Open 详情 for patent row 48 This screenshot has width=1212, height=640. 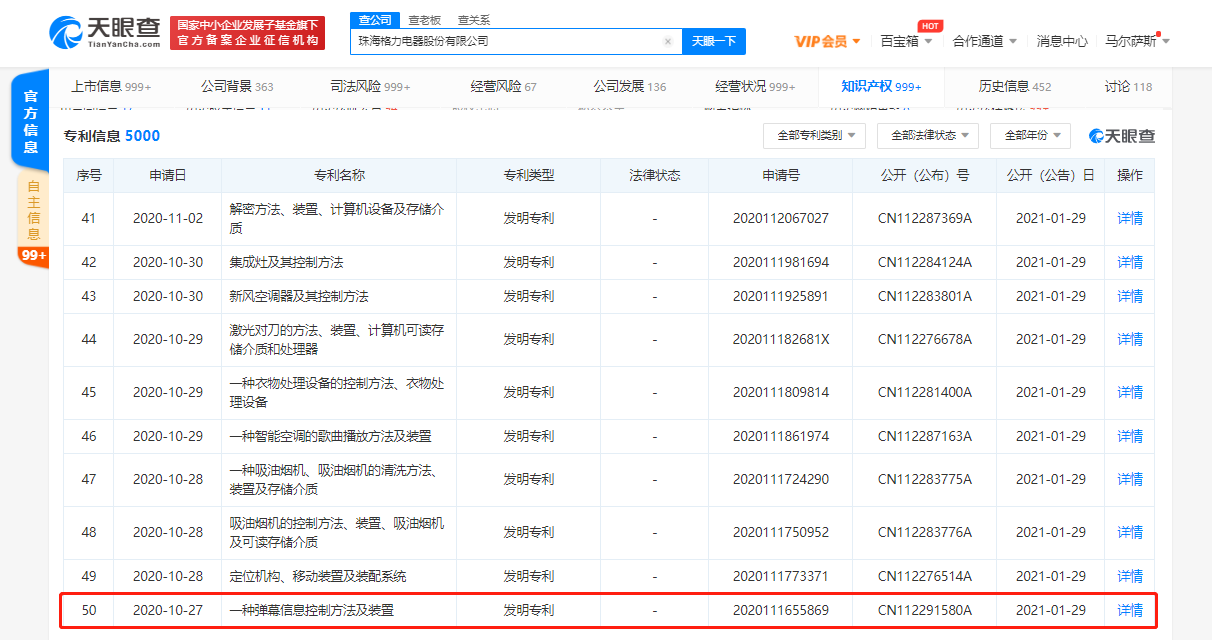point(1130,532)
